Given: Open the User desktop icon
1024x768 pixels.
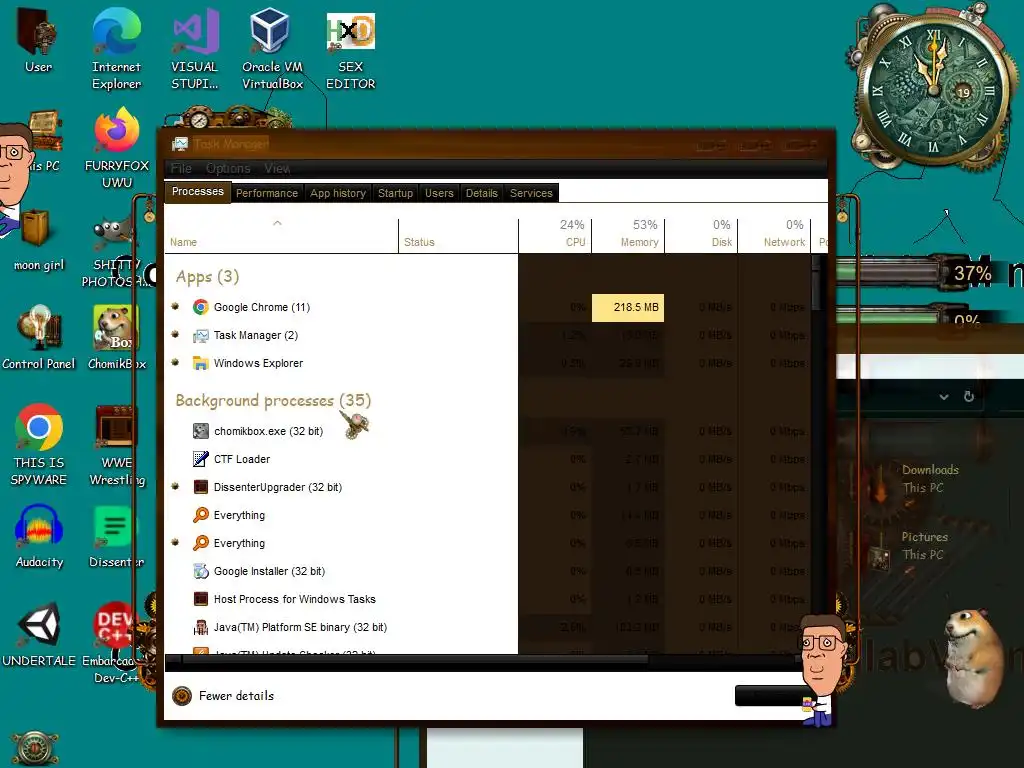Looking at the screenshot, I should click(x=39, y=40).
